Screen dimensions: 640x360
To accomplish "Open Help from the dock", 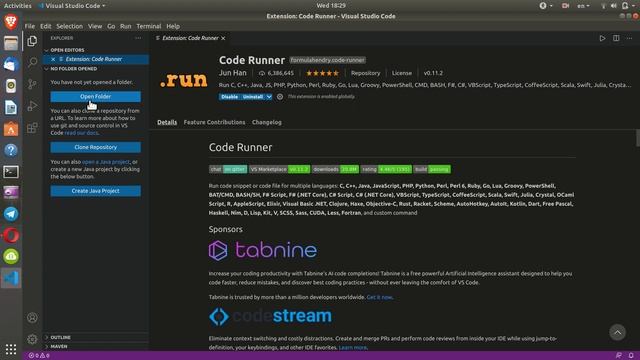I will click(11, 150).
